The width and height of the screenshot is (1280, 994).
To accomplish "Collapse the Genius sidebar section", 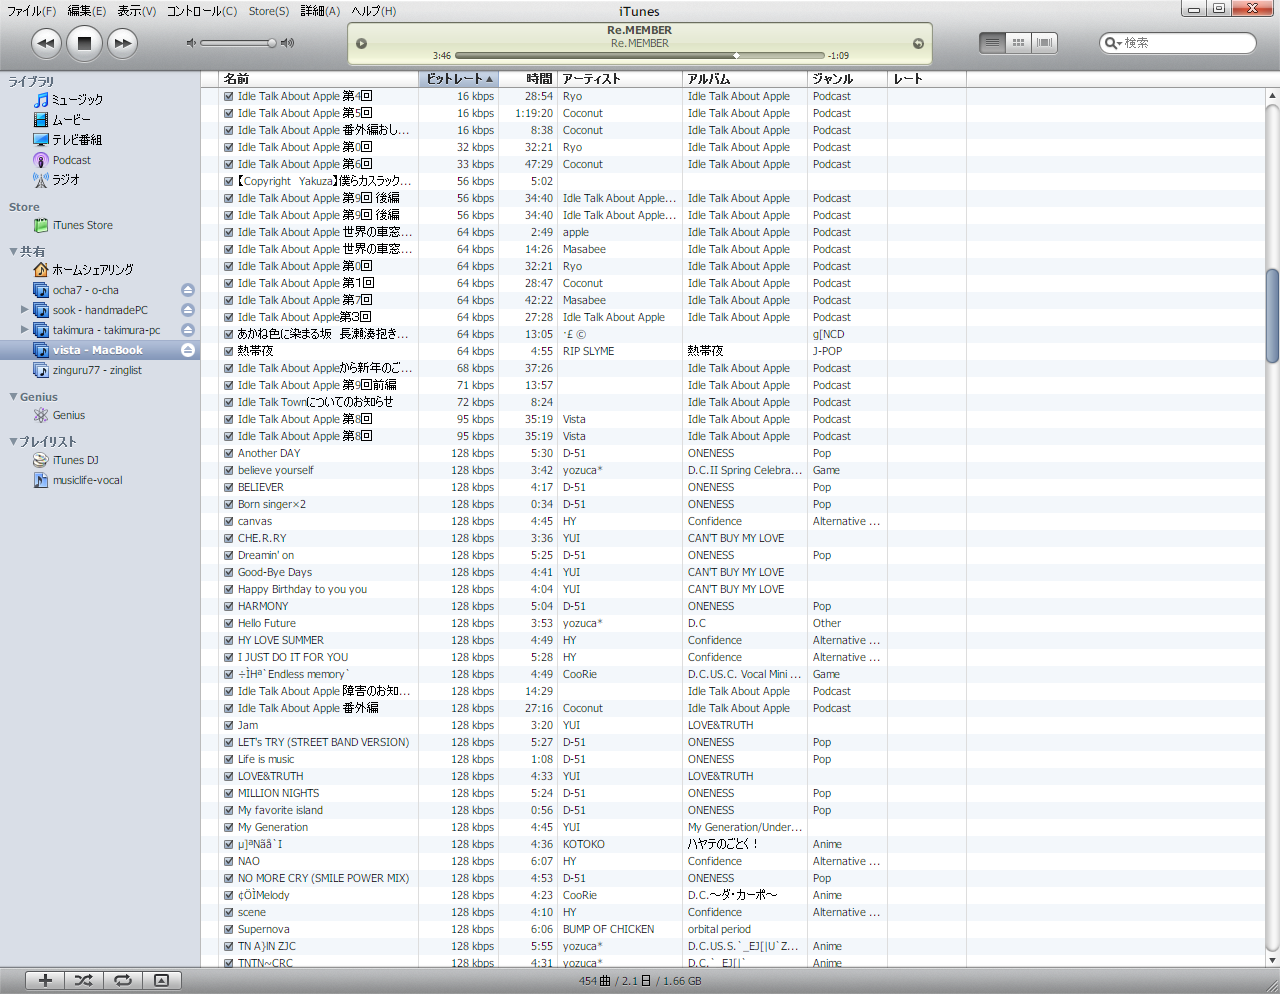I will [x=13, y=397].
